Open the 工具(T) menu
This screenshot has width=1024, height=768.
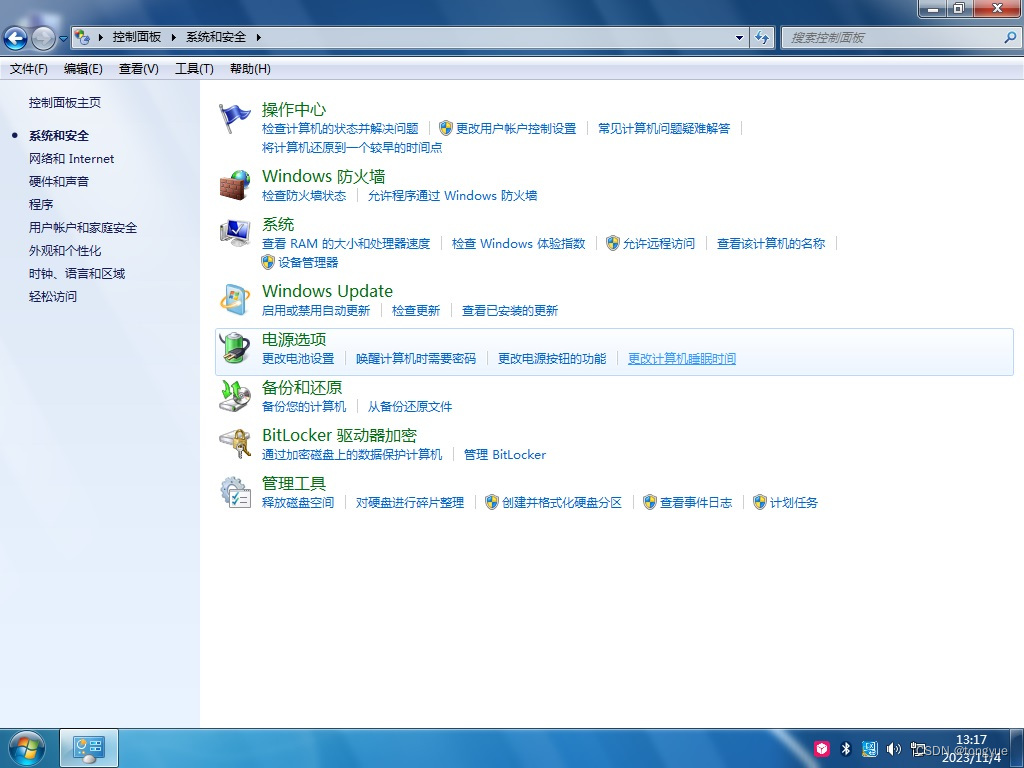click(194, 69)
